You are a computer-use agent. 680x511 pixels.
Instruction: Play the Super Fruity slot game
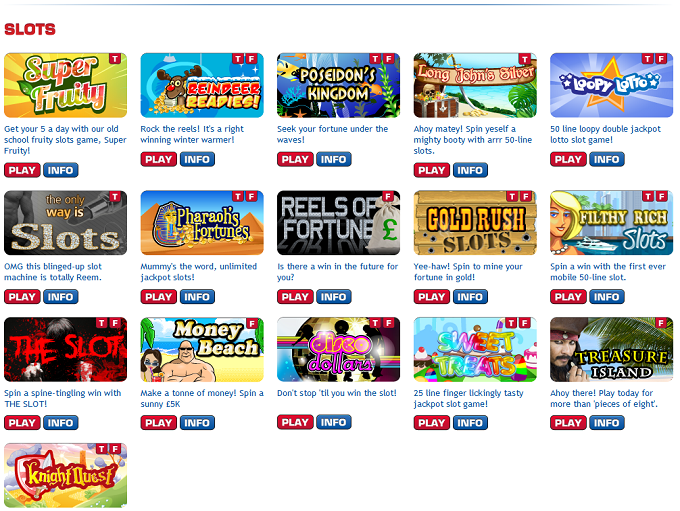(x=22, y=170)
